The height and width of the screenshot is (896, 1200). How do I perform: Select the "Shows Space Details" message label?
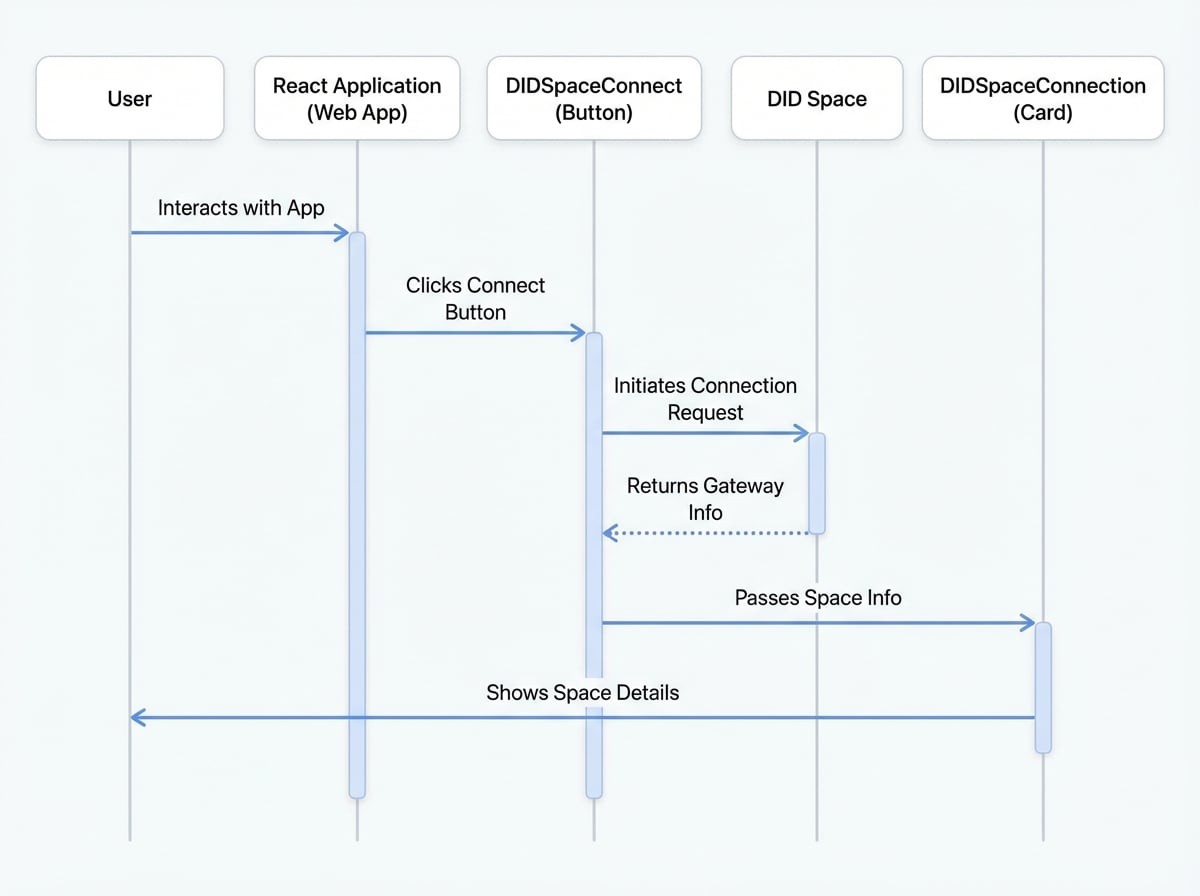point(582,693)
